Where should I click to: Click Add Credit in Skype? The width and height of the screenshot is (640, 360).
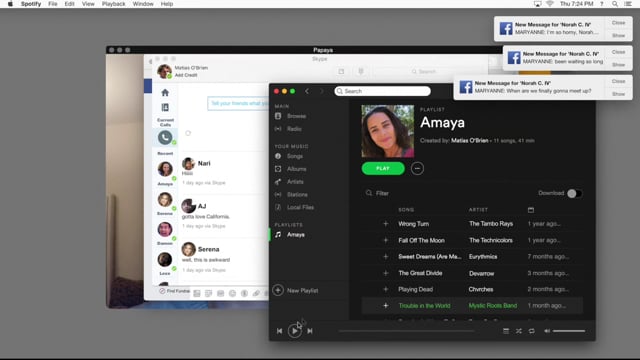pos(186,75)
